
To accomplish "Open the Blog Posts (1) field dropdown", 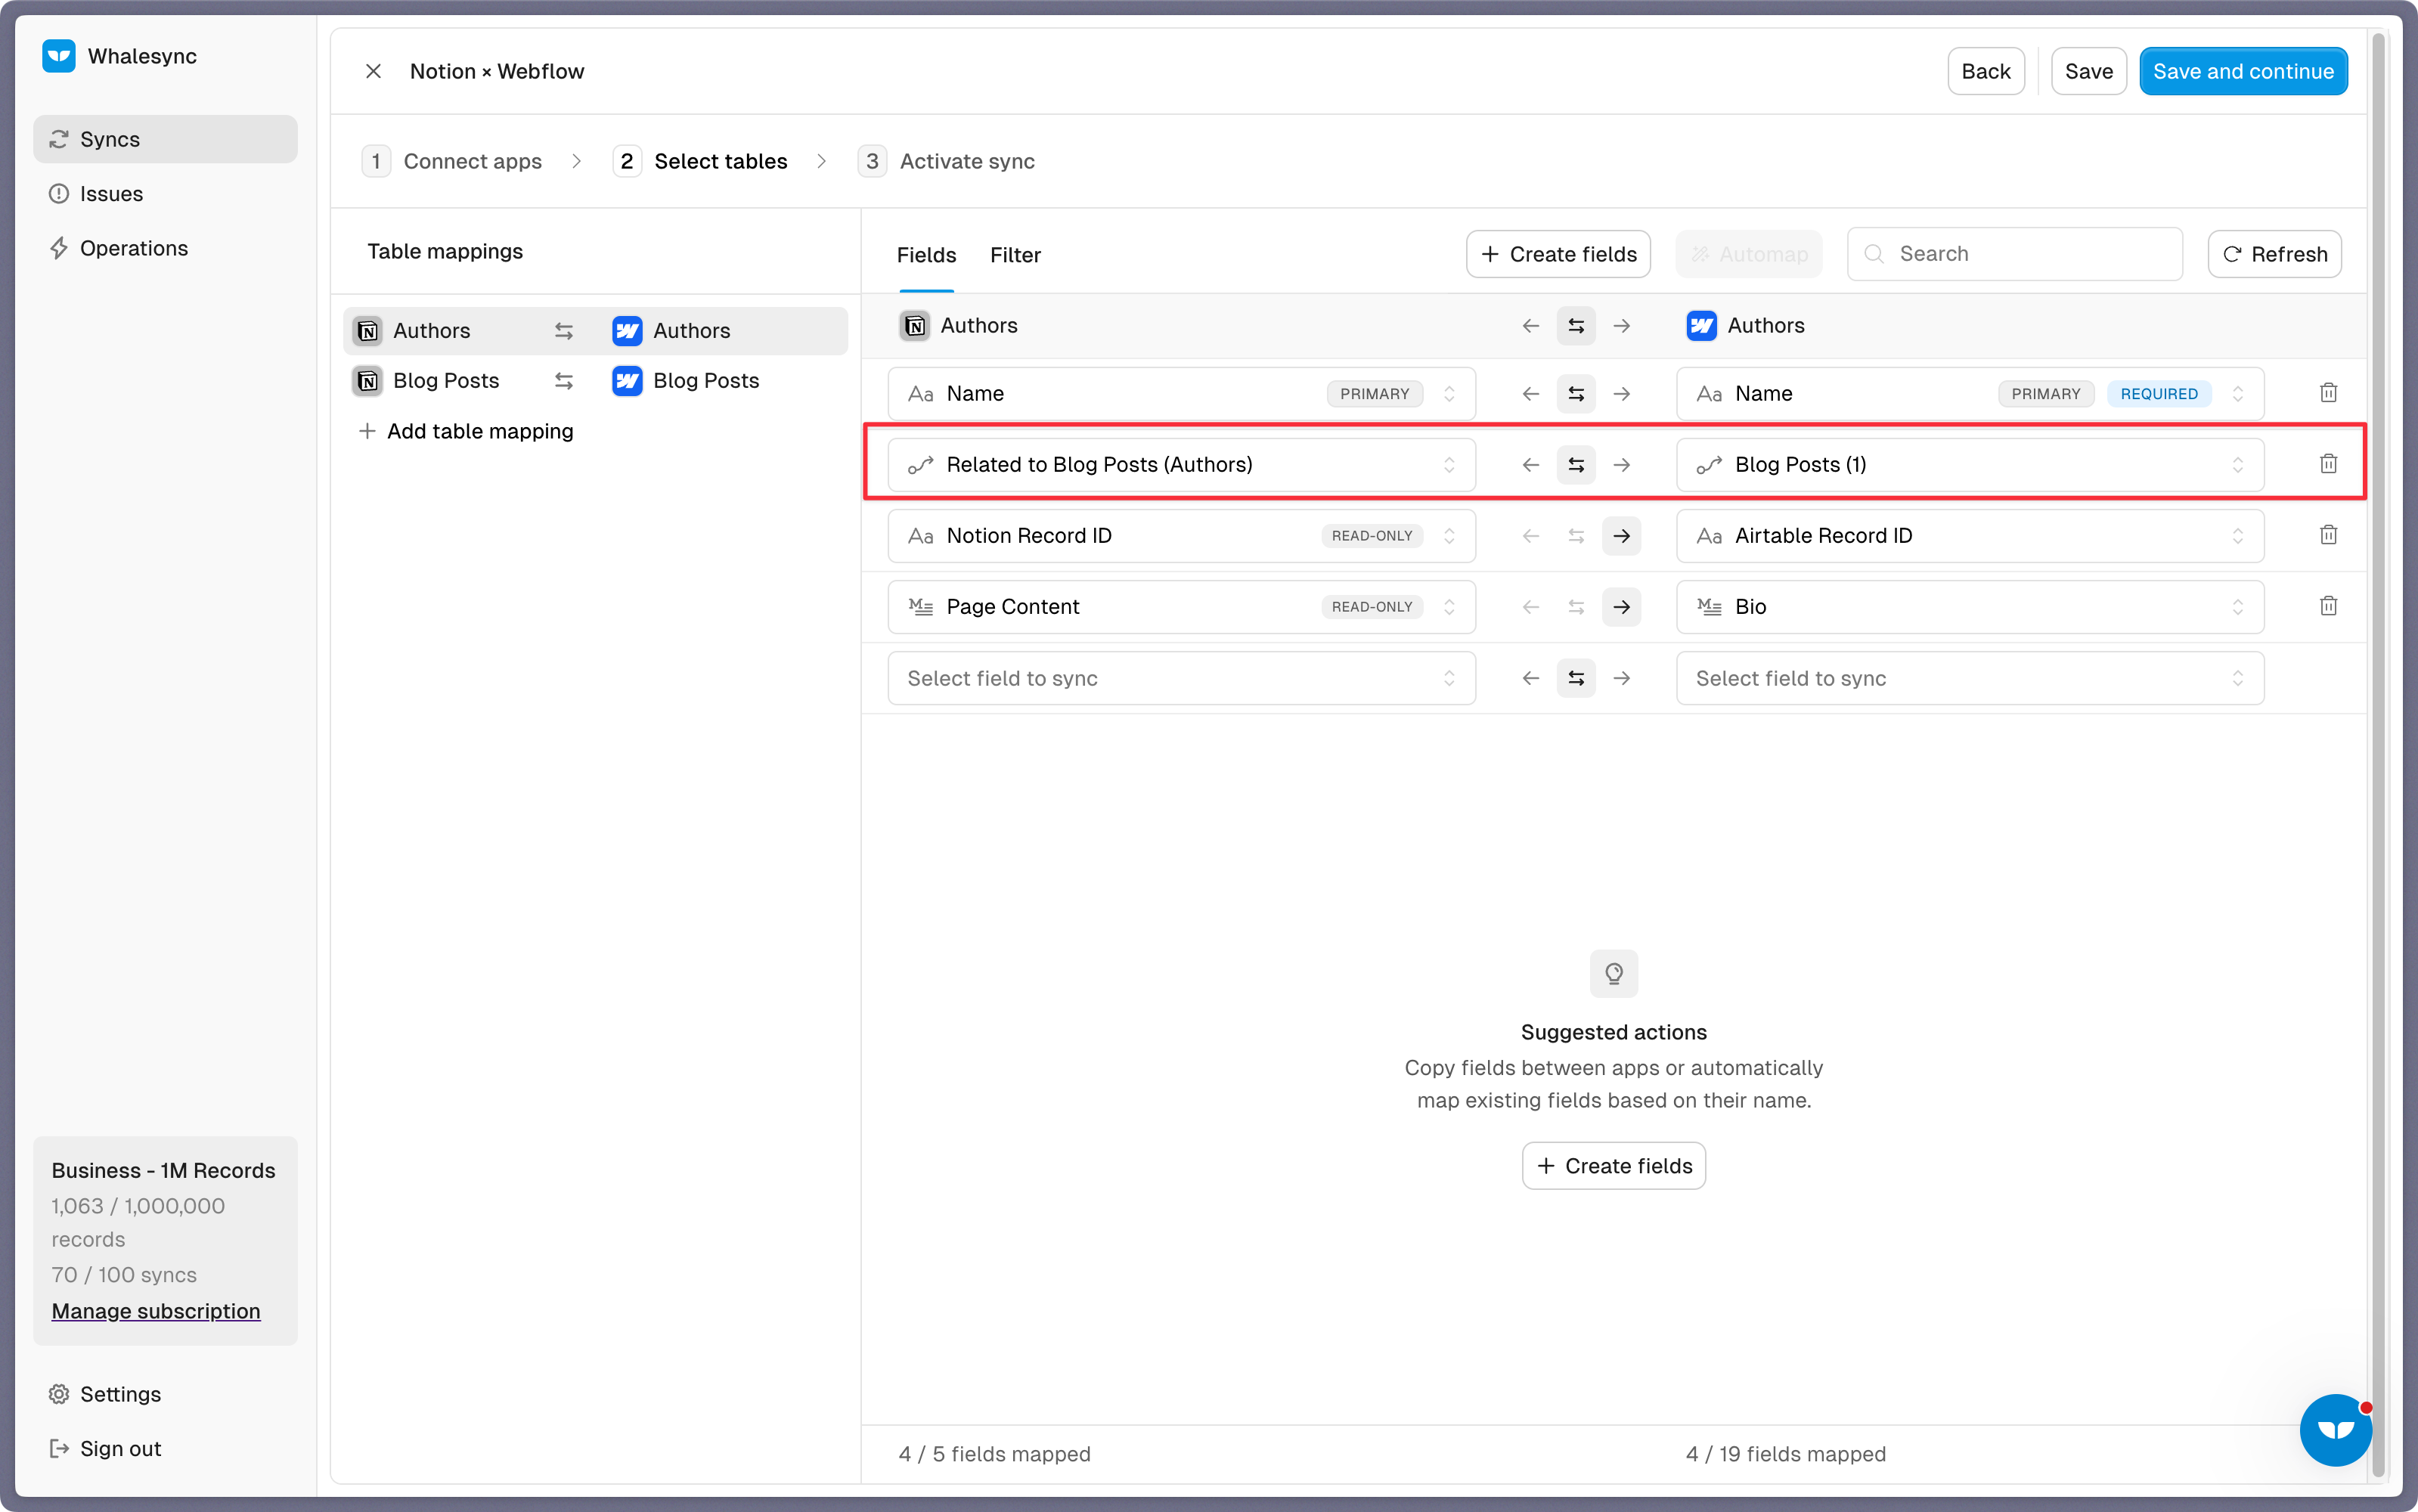I will (1969, 465).
